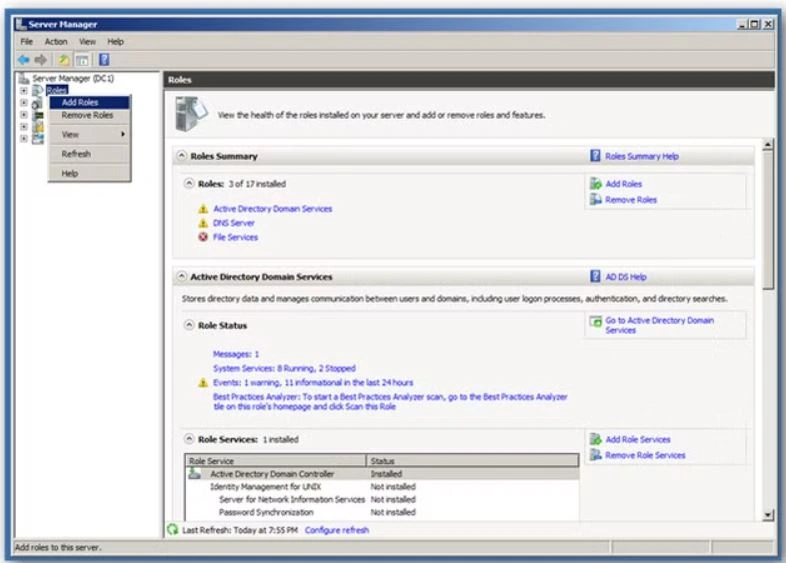Collapse the Role Services chevron
Viewport: 786px width, 563px height.
click(189, 439)
